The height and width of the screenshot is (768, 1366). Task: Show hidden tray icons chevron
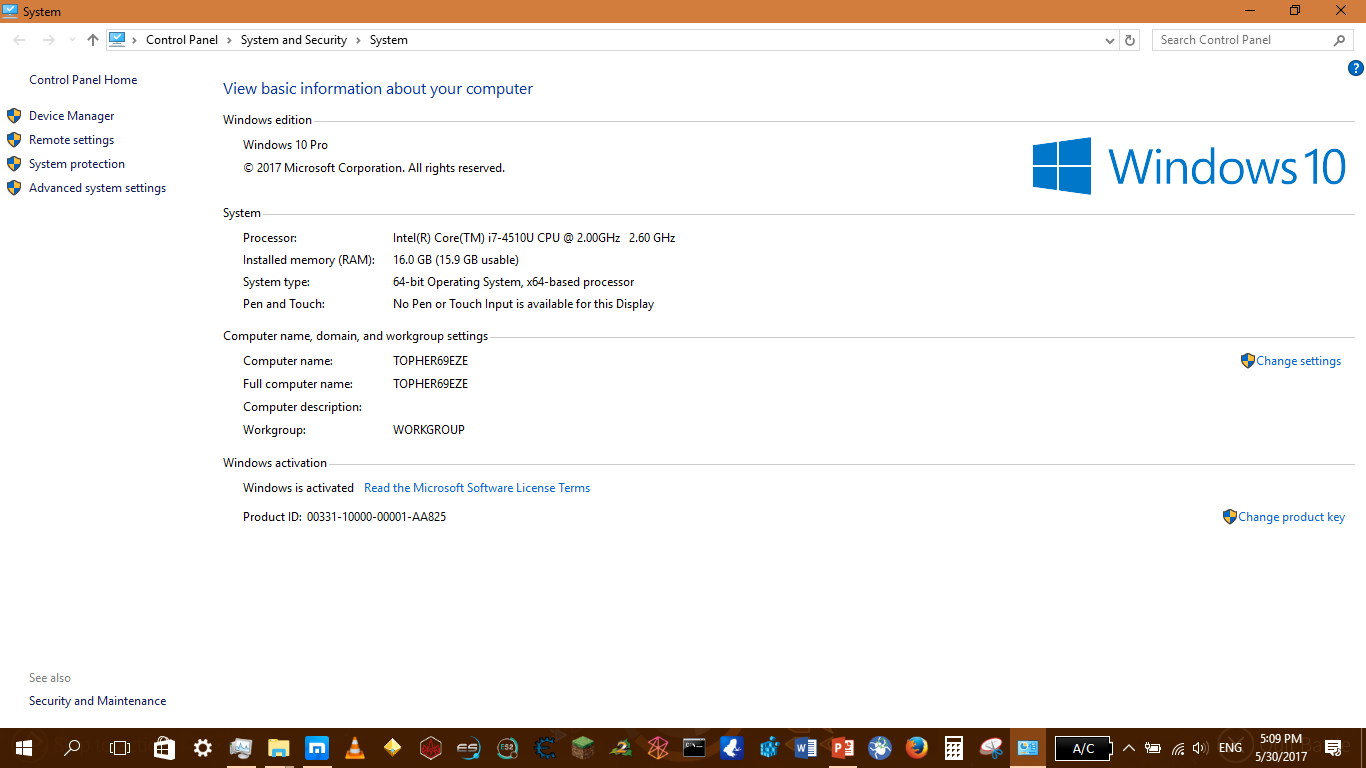tap(1129, 748)
